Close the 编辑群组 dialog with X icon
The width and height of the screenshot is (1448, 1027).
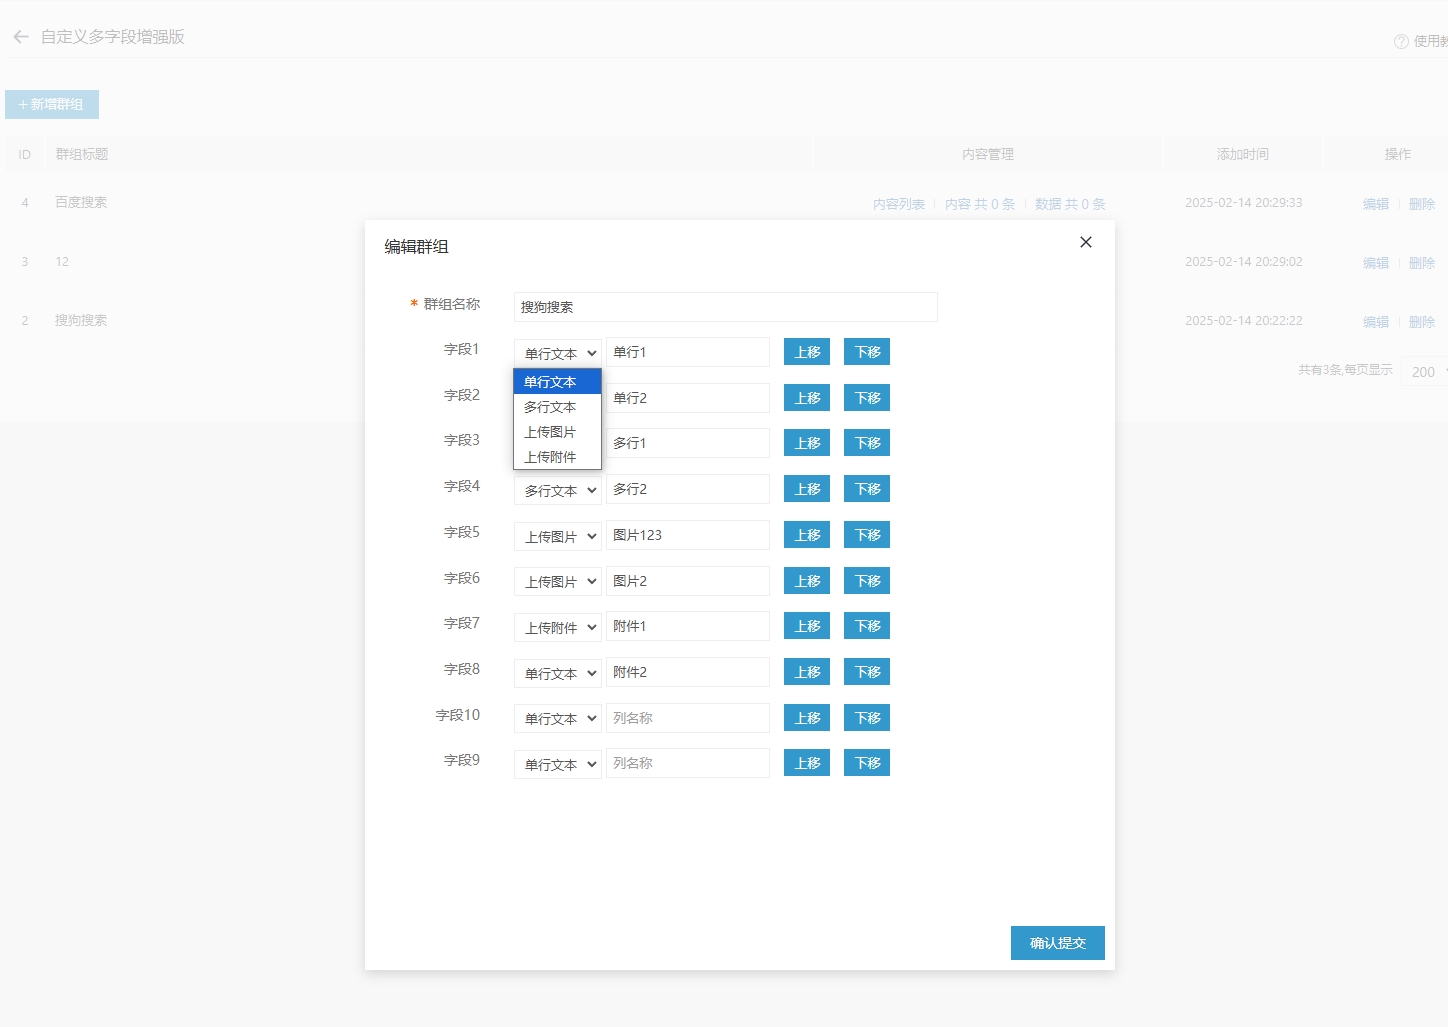1086,242
